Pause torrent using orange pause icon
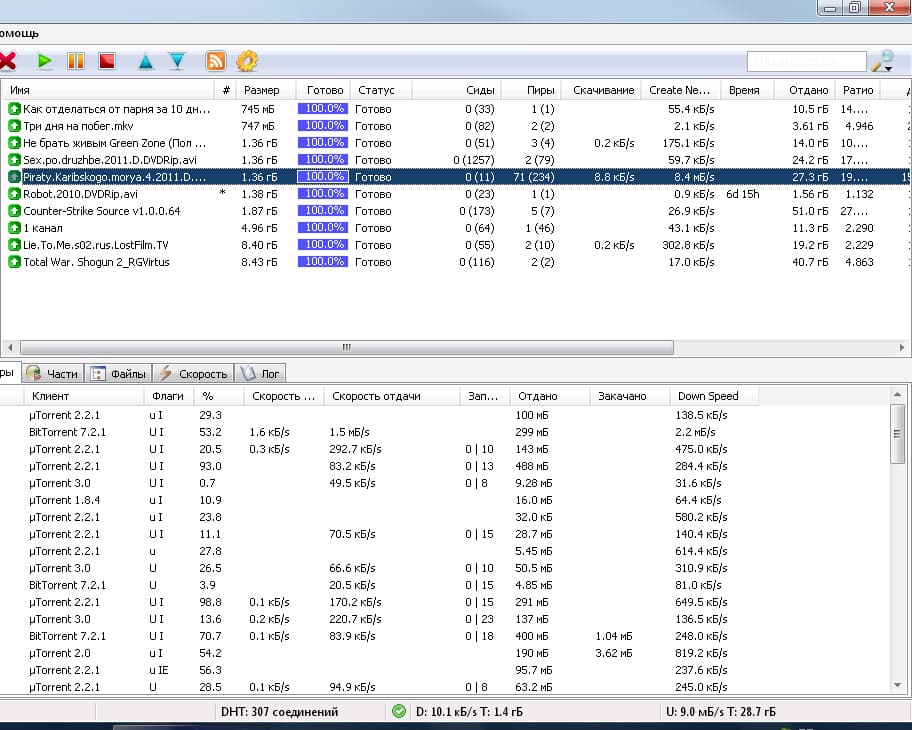 pos(76,61)
